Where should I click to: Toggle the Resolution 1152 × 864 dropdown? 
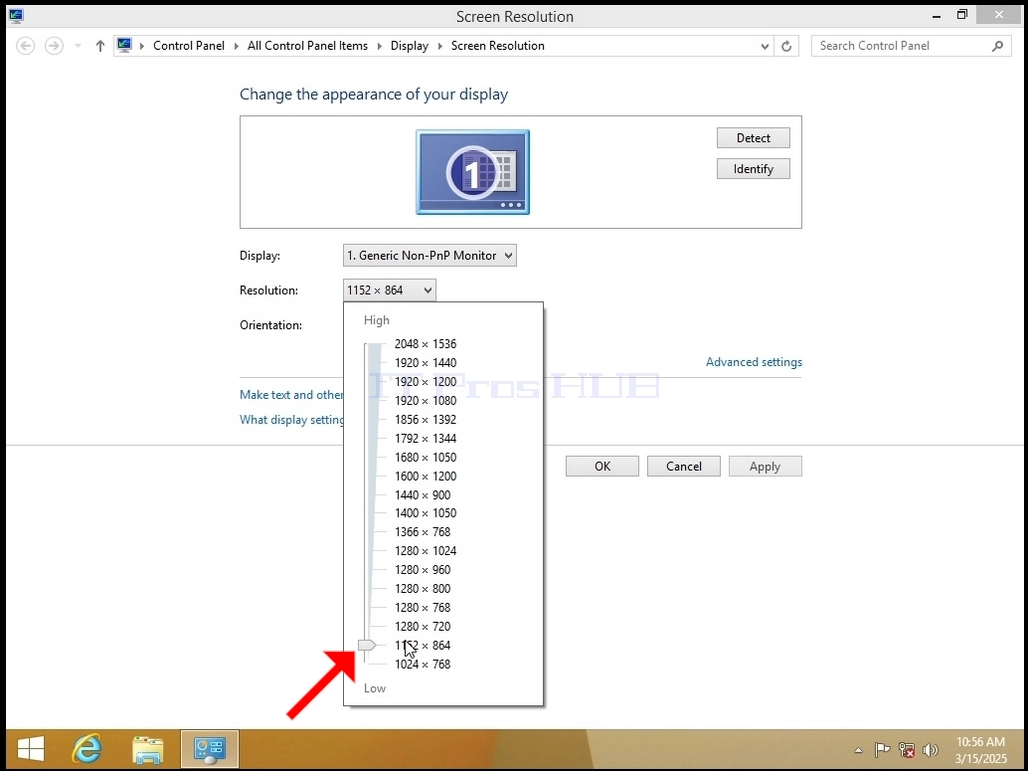tap(389, 290)
